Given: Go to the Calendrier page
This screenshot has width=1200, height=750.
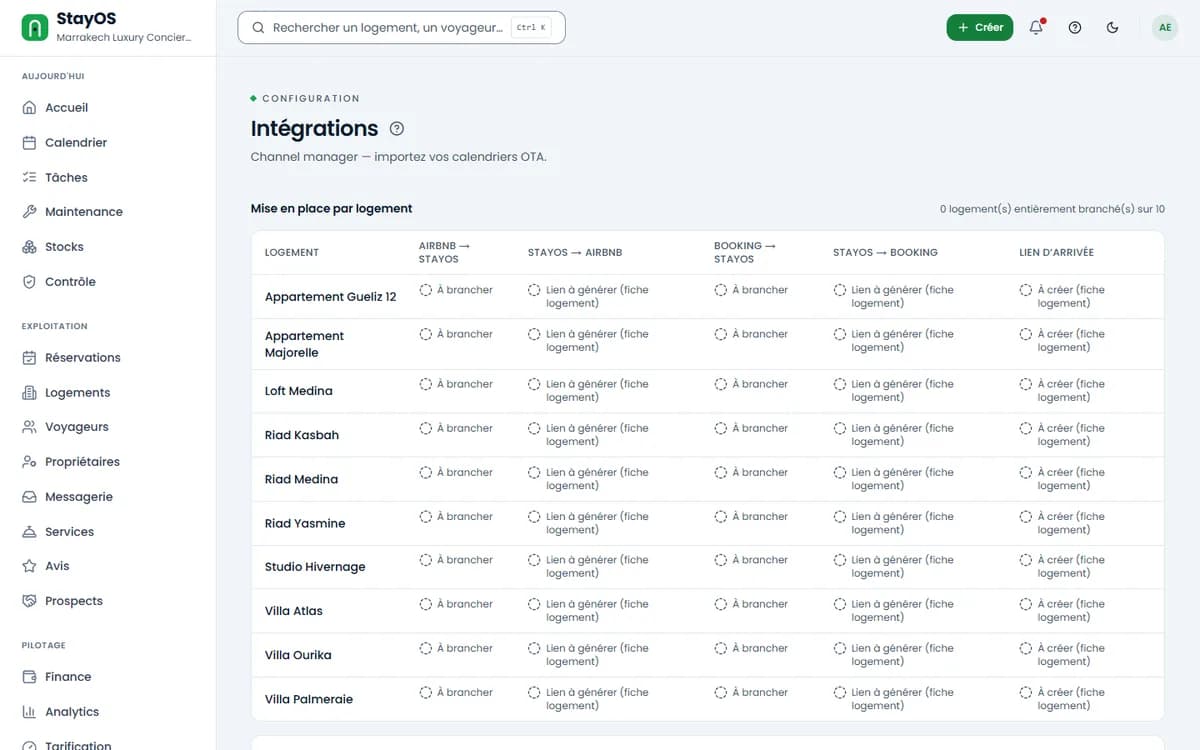Looking at the screenshot, I should pos(108,143).
